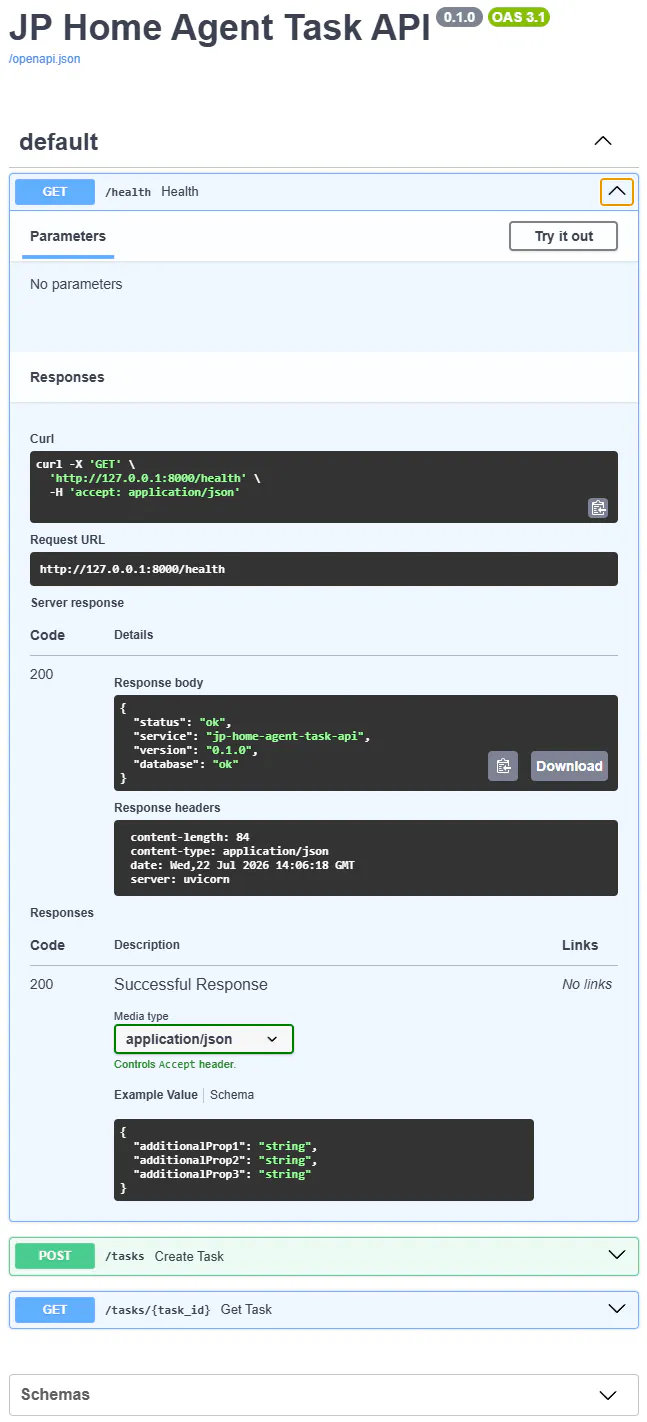Collapse the default section chevron
The width and height of the screenshot is (647, 1422).
(603, 141)
